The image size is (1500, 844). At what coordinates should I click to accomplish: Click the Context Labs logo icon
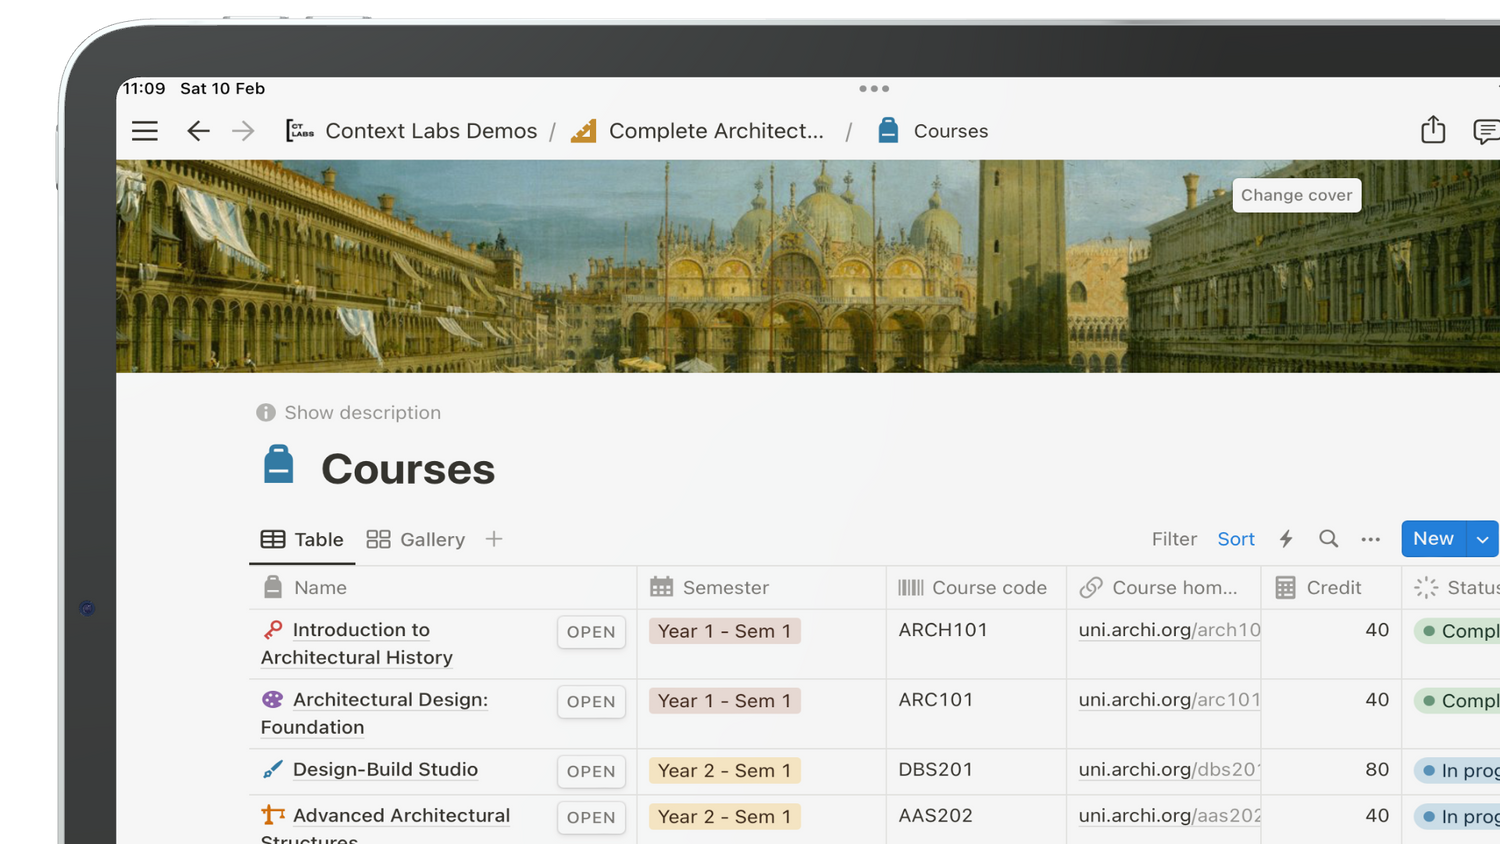tap(300, 131)
